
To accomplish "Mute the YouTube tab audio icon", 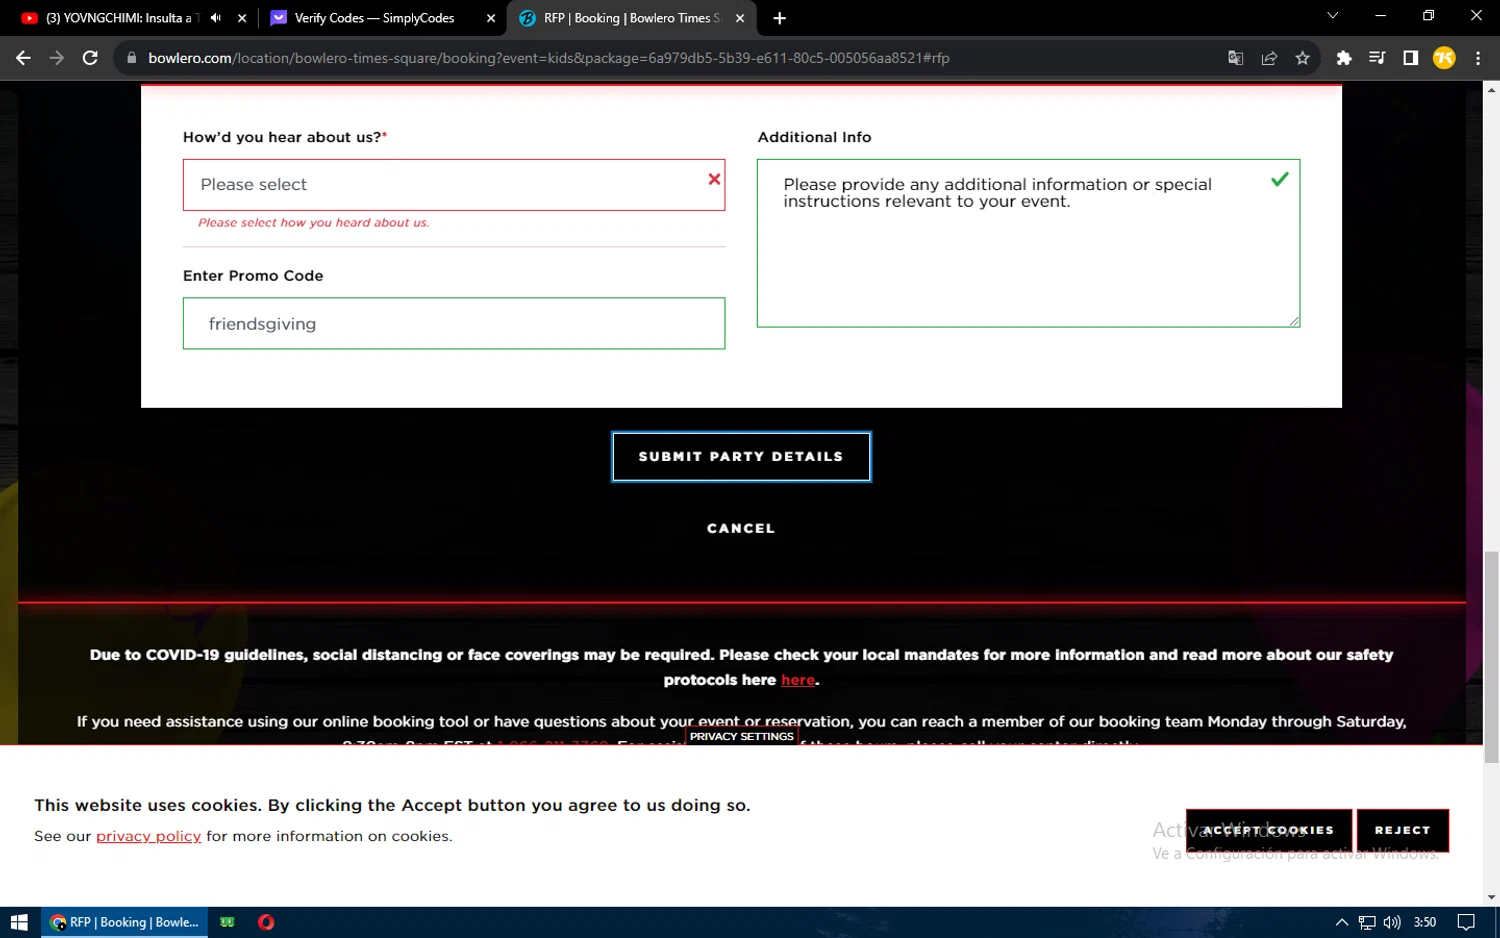I will tap(216, 18).
